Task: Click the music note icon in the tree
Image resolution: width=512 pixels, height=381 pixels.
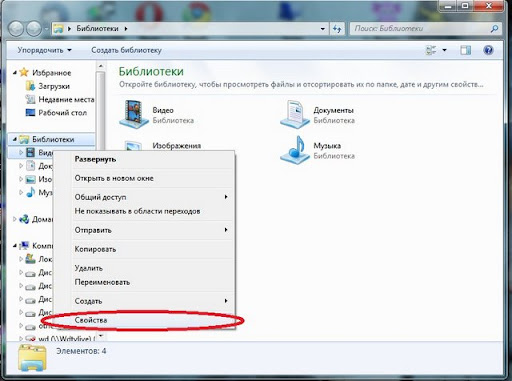Action: pyautogui.click(x=30, y=192)
